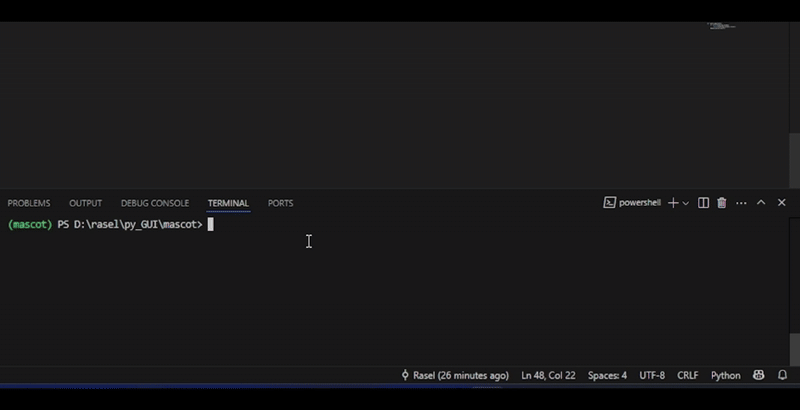Change indentation via Spaces: 4
Screen dimensions: 800x410
607,376
